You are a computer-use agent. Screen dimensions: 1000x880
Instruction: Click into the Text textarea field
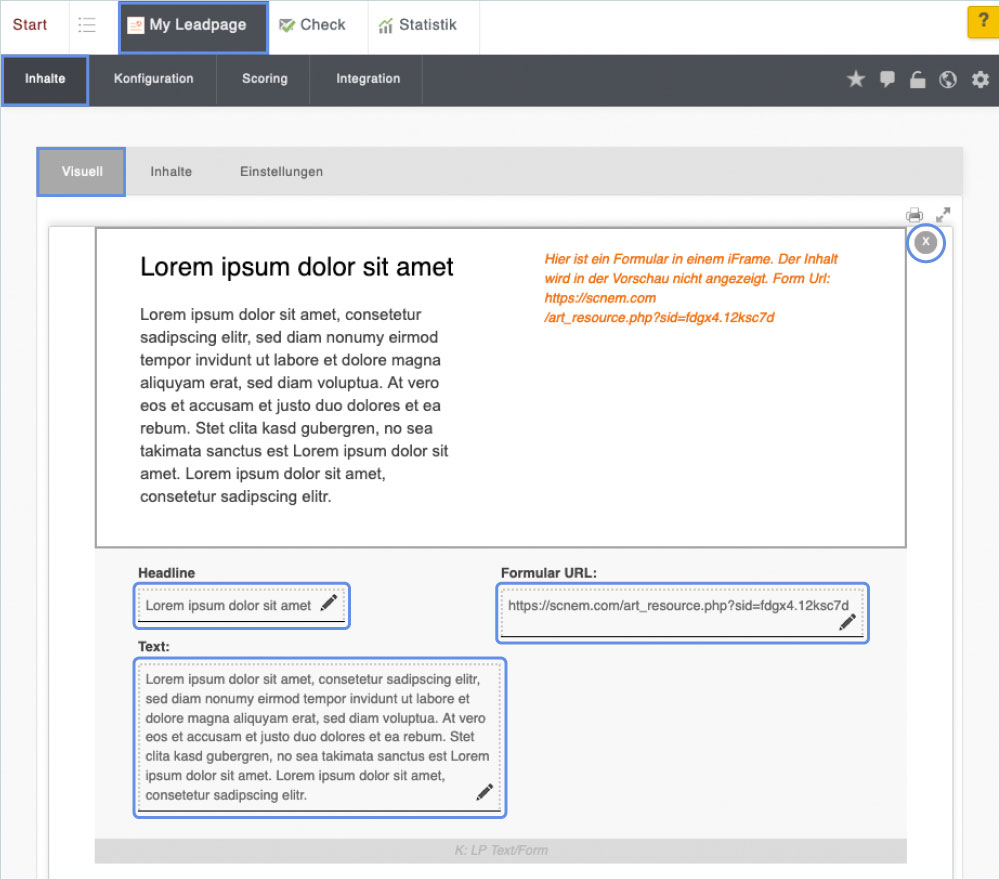tap(320, 737)
